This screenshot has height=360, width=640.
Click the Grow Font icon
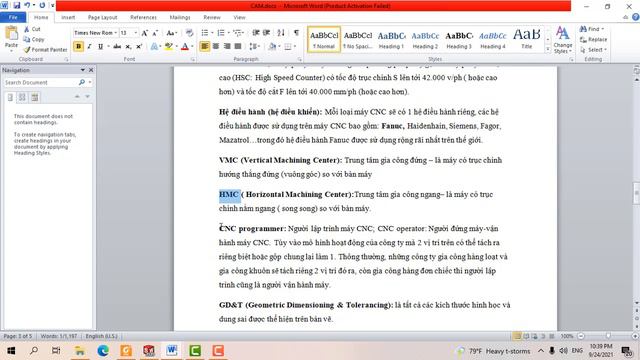pyautogui.click(x=144, y=33)
